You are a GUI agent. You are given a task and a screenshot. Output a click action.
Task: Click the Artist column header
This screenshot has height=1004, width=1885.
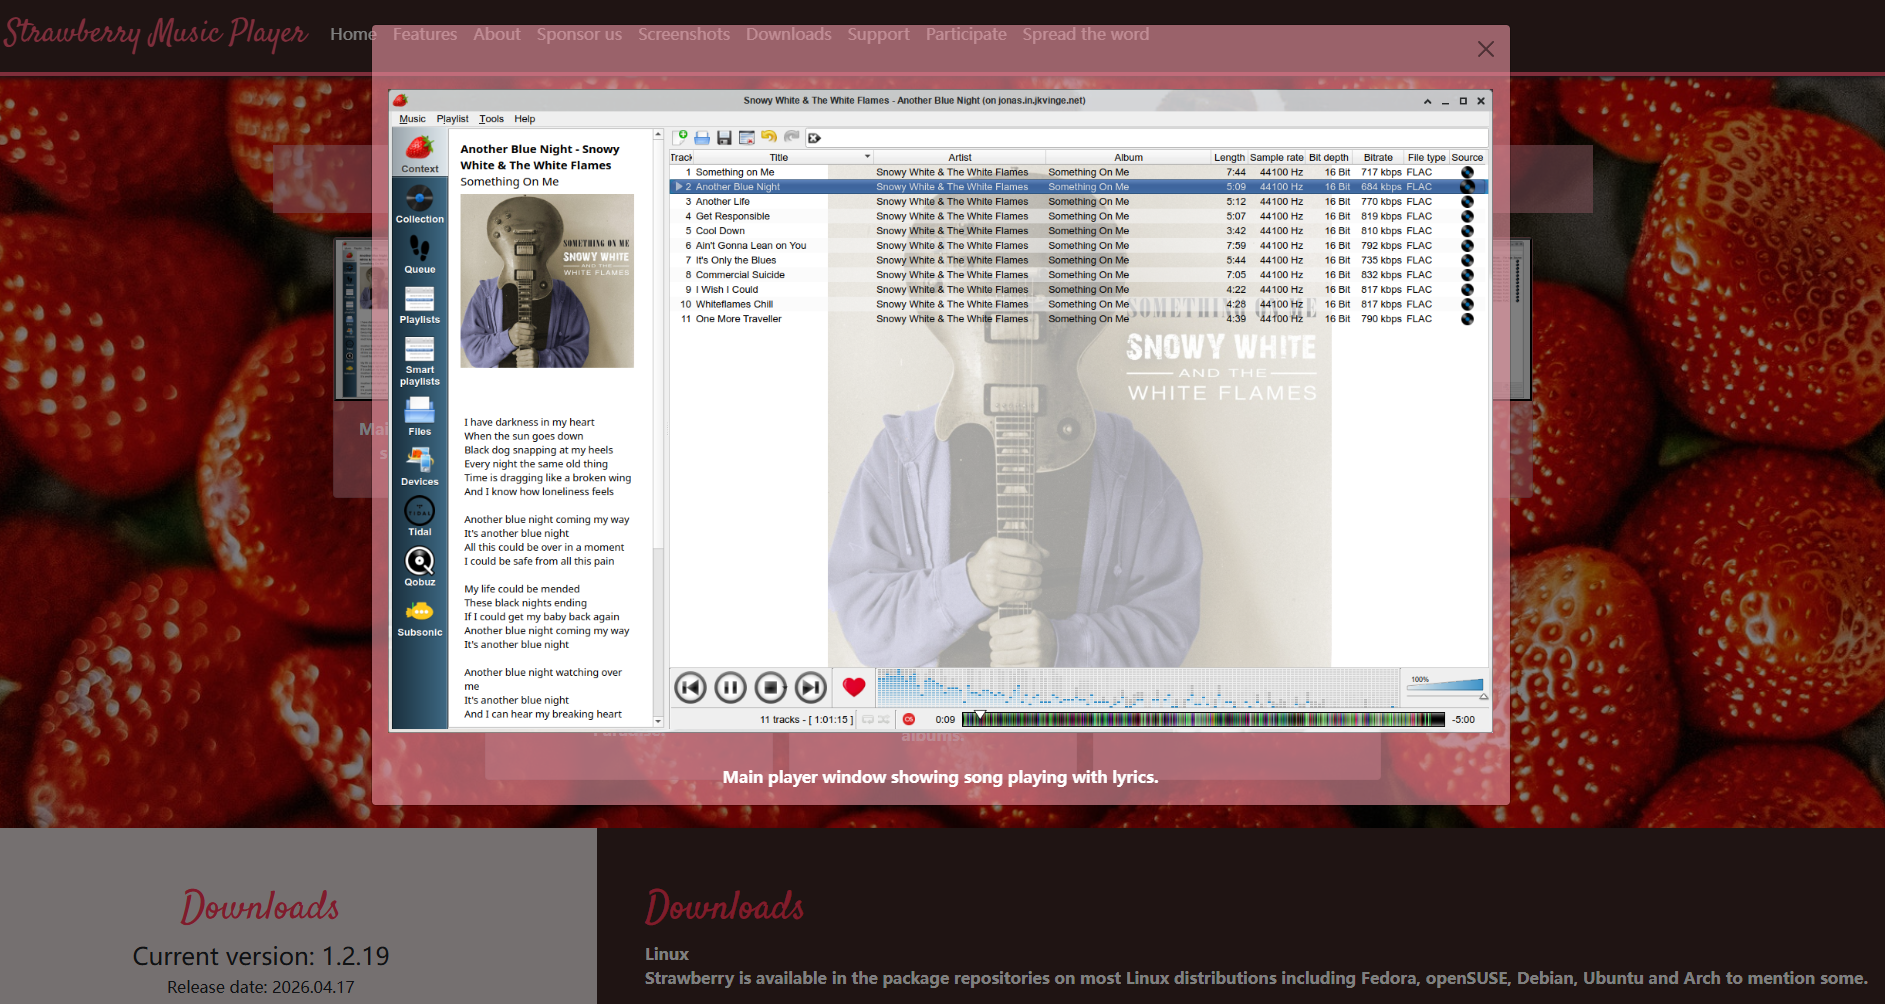(960, 157)
